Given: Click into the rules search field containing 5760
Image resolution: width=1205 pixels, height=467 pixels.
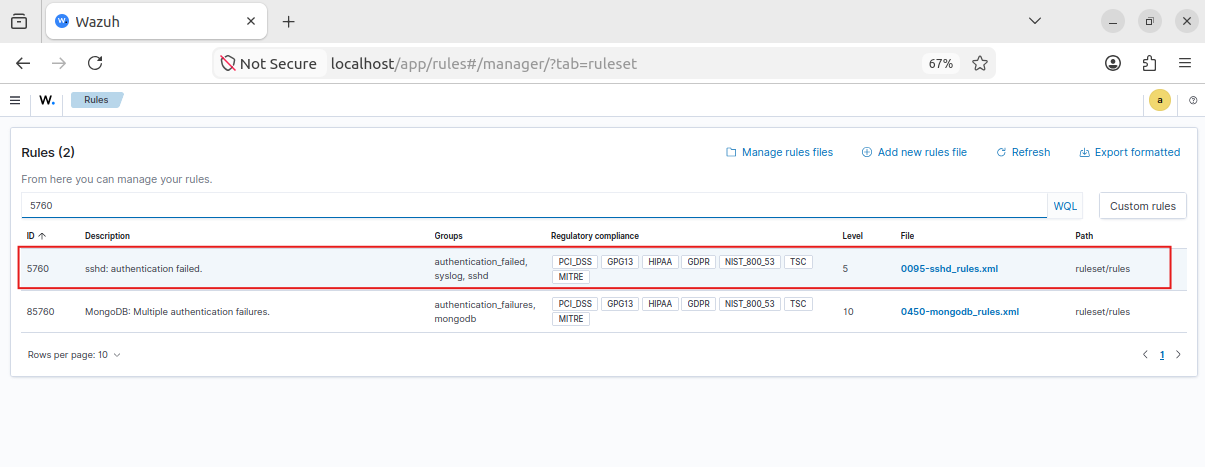Looking at the screenshot, I should tap(534, 206).
